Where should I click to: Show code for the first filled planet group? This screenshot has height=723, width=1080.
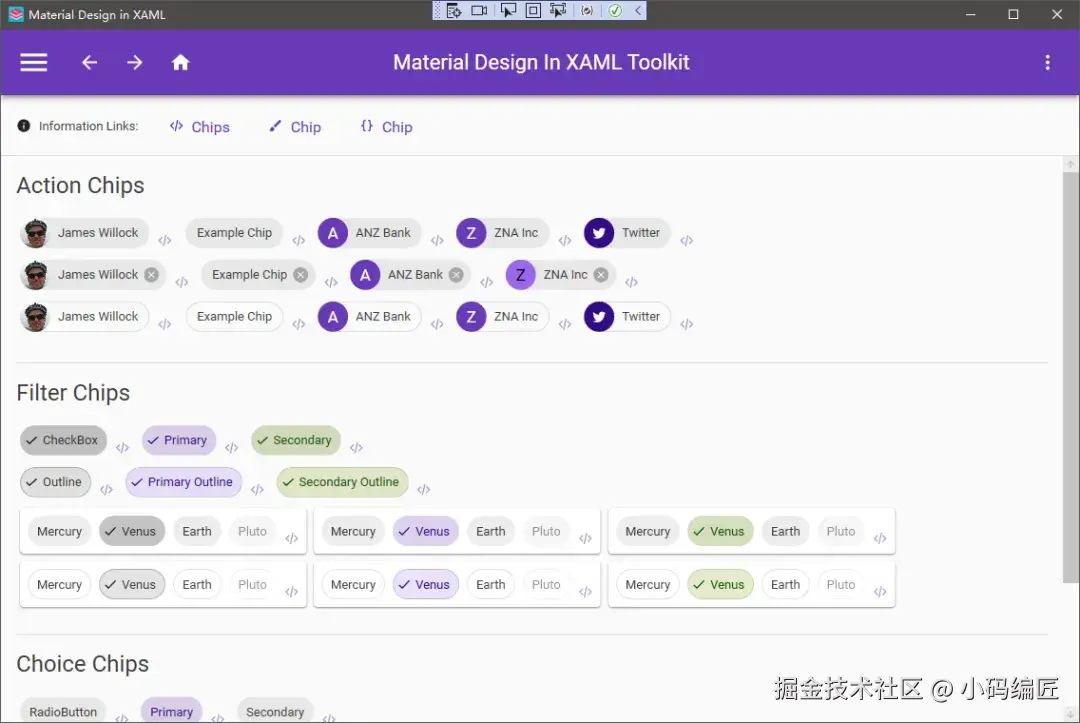(x=291, y=538)
